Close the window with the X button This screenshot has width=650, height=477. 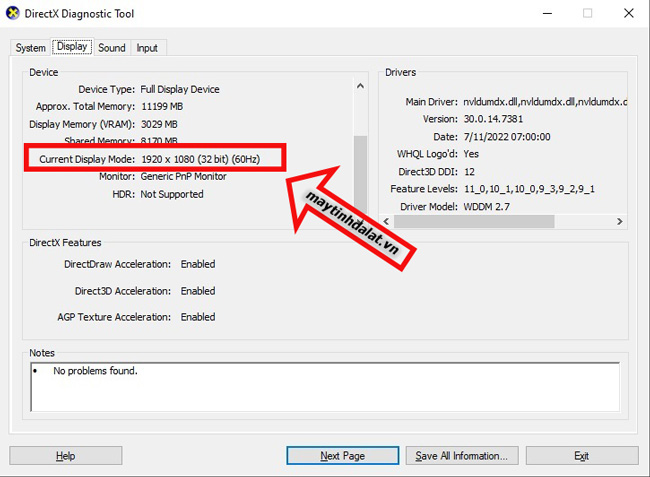pos(629,14)
